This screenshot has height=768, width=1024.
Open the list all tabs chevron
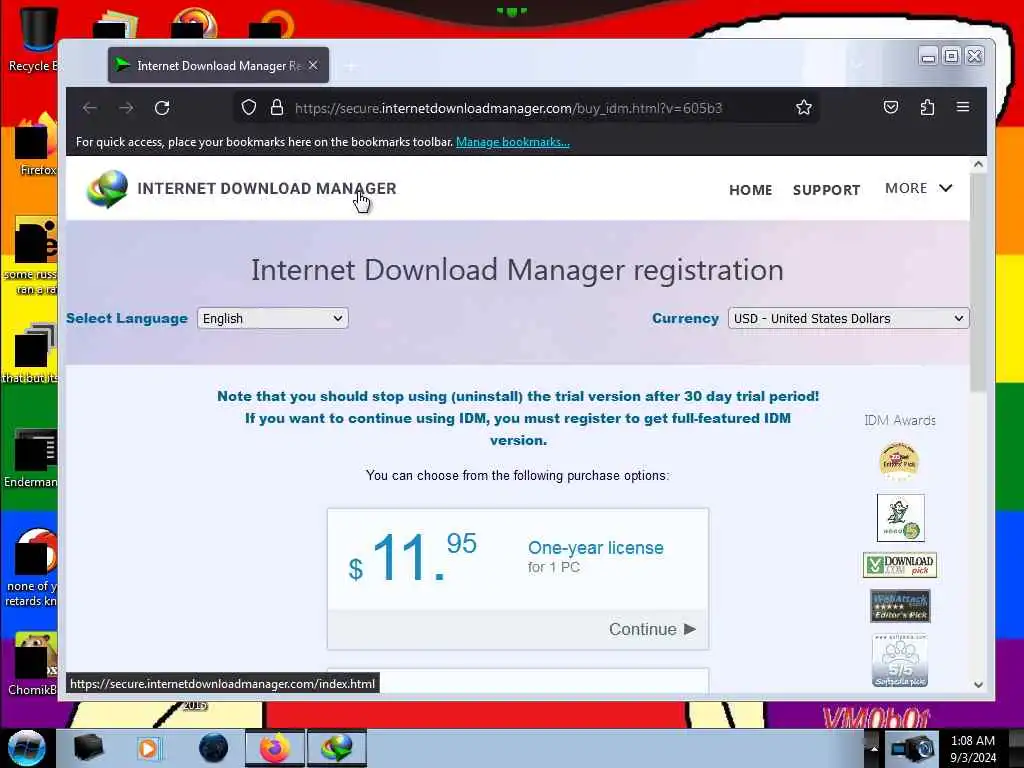(857, 65)
